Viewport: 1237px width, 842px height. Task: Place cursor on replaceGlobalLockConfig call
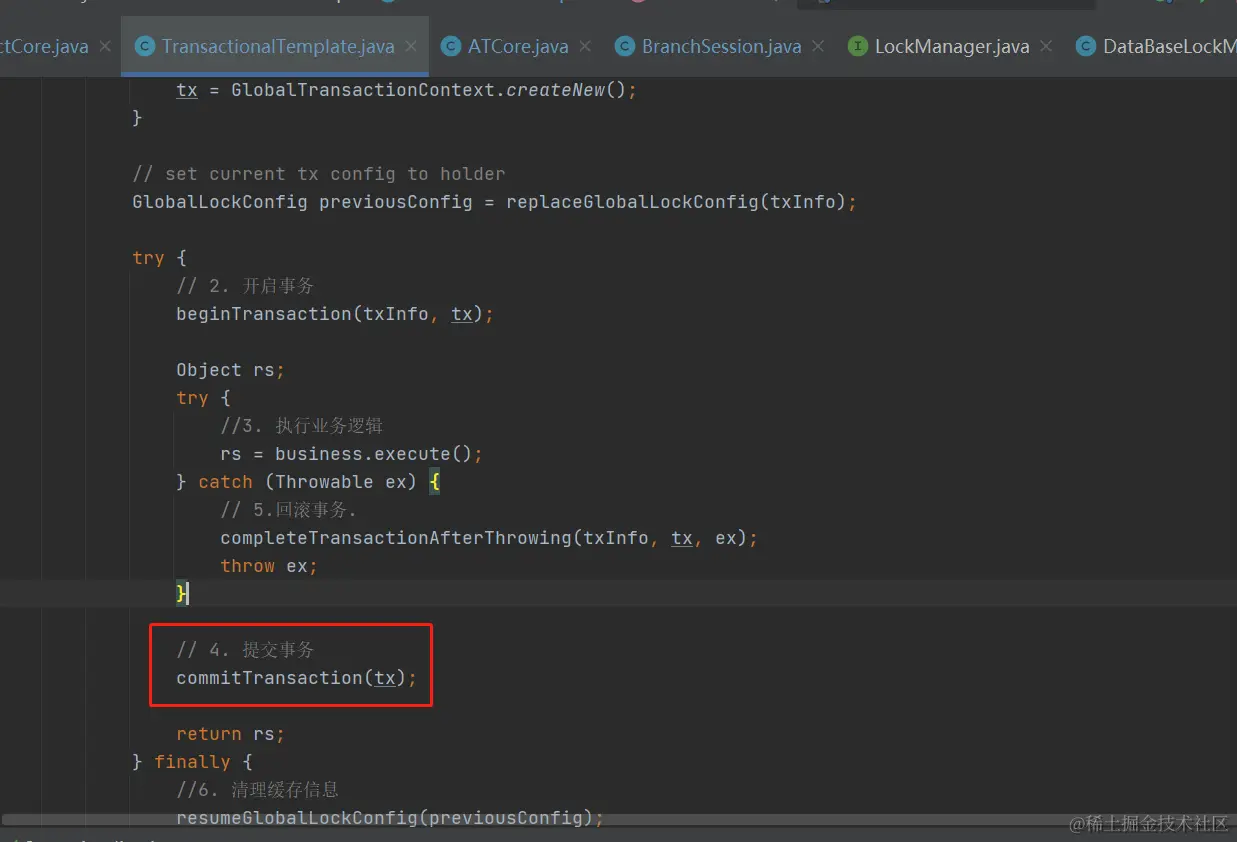point(632,202)
